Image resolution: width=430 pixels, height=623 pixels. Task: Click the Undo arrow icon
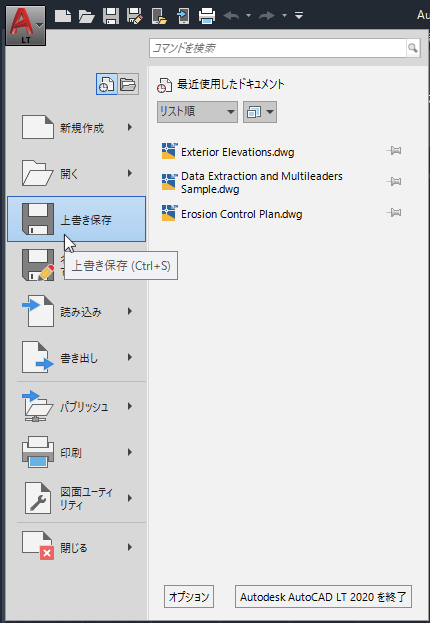(231, 16)
